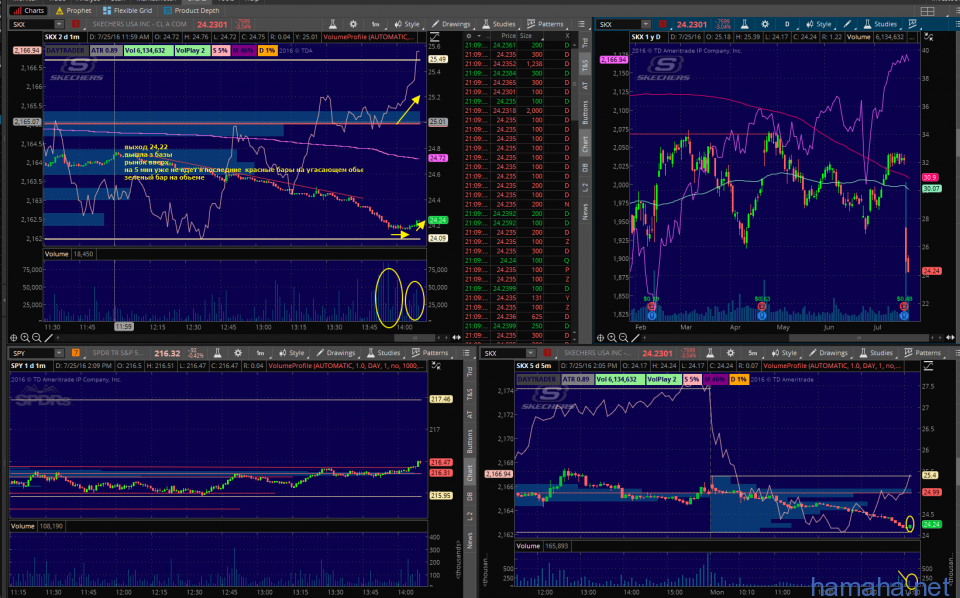Open the flask share icon on the SPY chart
This screenshot has width=960, height=598.
point(217,353)
